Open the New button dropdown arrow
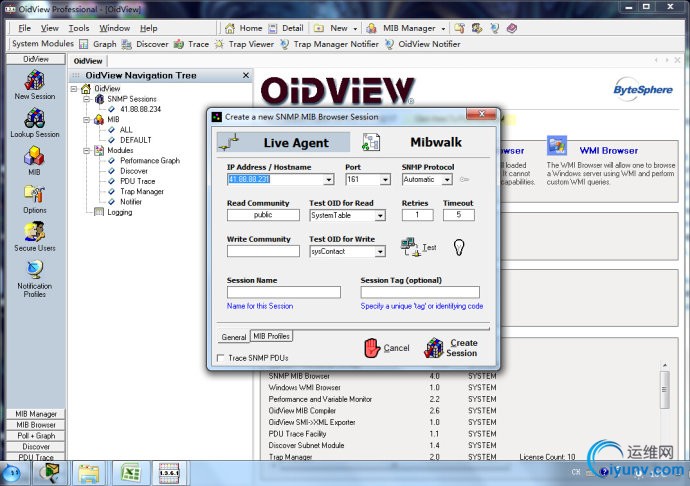Viewport: 690px width, 486px height. [x=355, y=29]
